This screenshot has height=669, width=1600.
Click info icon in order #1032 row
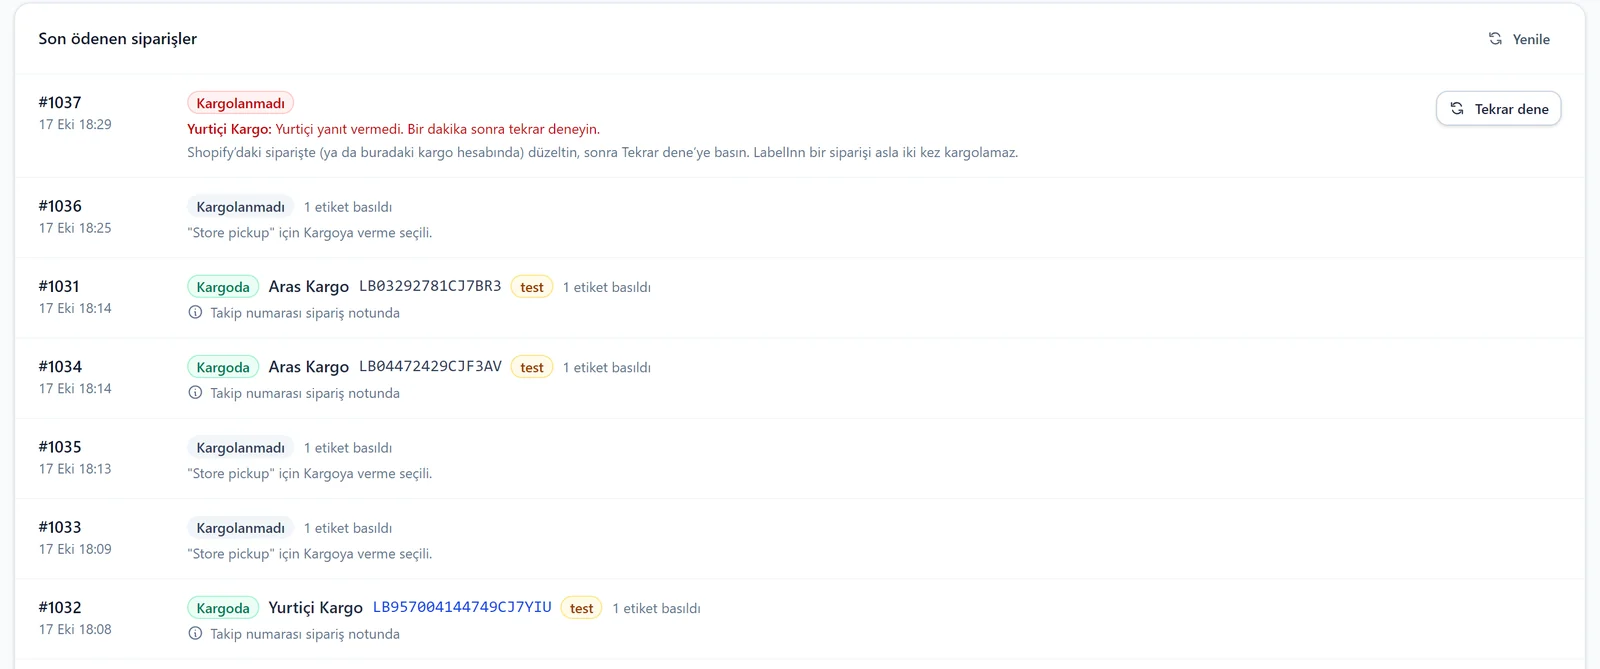tap(195, 634)
